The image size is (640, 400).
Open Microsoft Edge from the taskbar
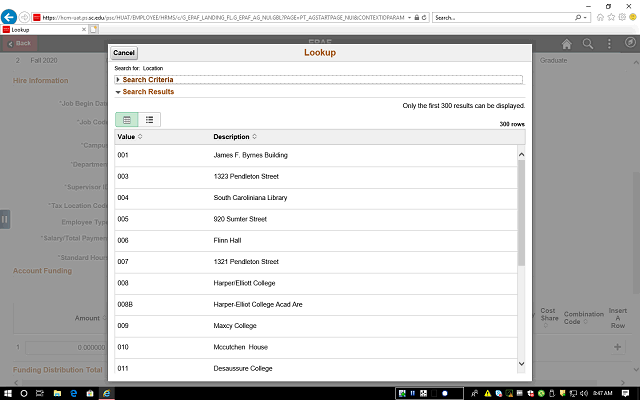pyautogui.click(x=73, y=393)
